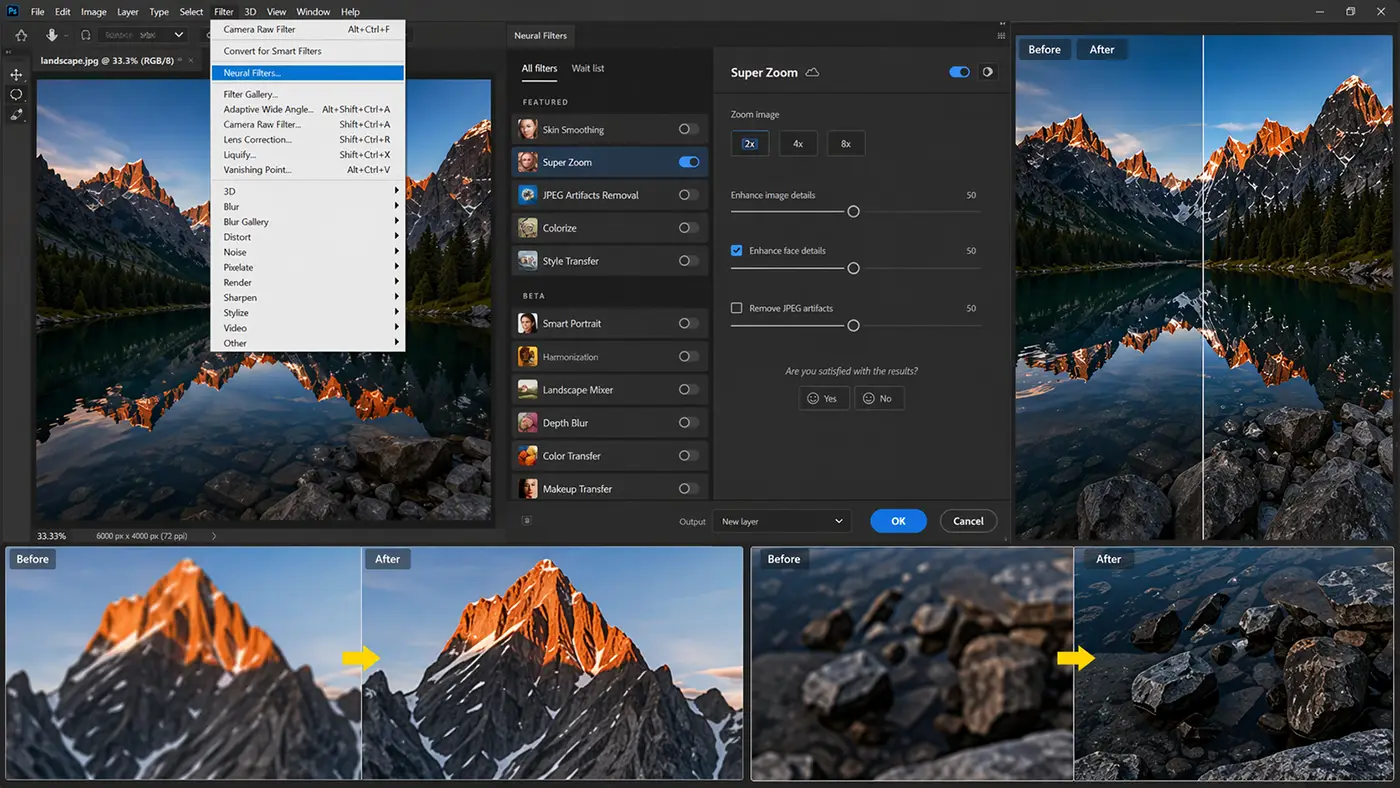Open the Output New layer dropdown

click(x=781, y=521)
